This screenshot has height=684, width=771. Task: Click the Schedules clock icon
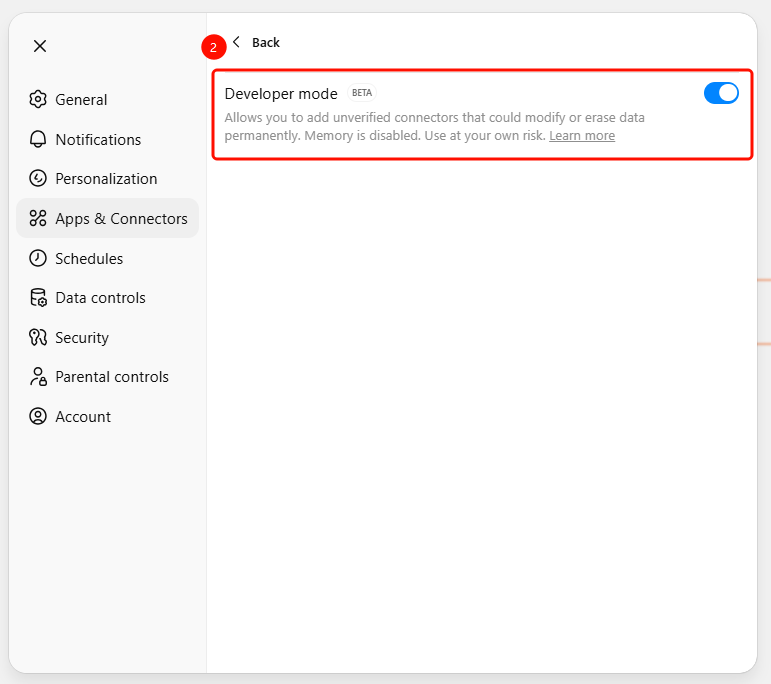(38, 258)
